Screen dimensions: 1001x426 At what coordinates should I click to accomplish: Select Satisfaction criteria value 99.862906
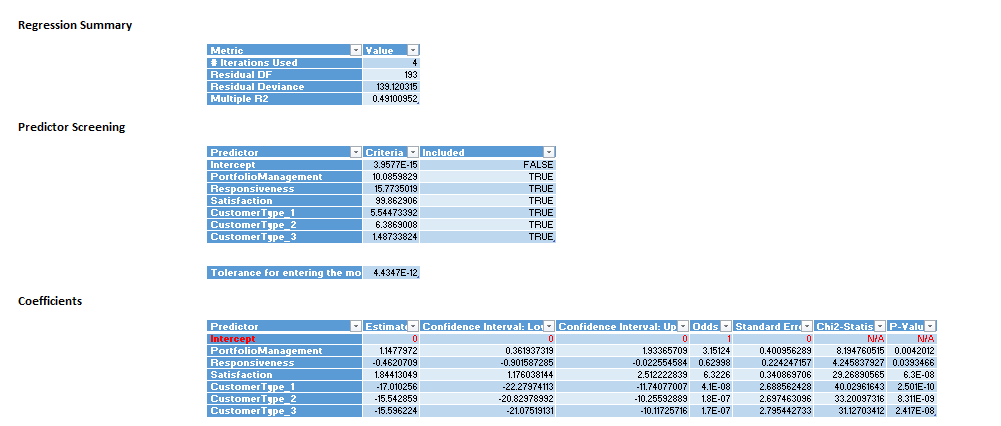(x=391, y=201)
